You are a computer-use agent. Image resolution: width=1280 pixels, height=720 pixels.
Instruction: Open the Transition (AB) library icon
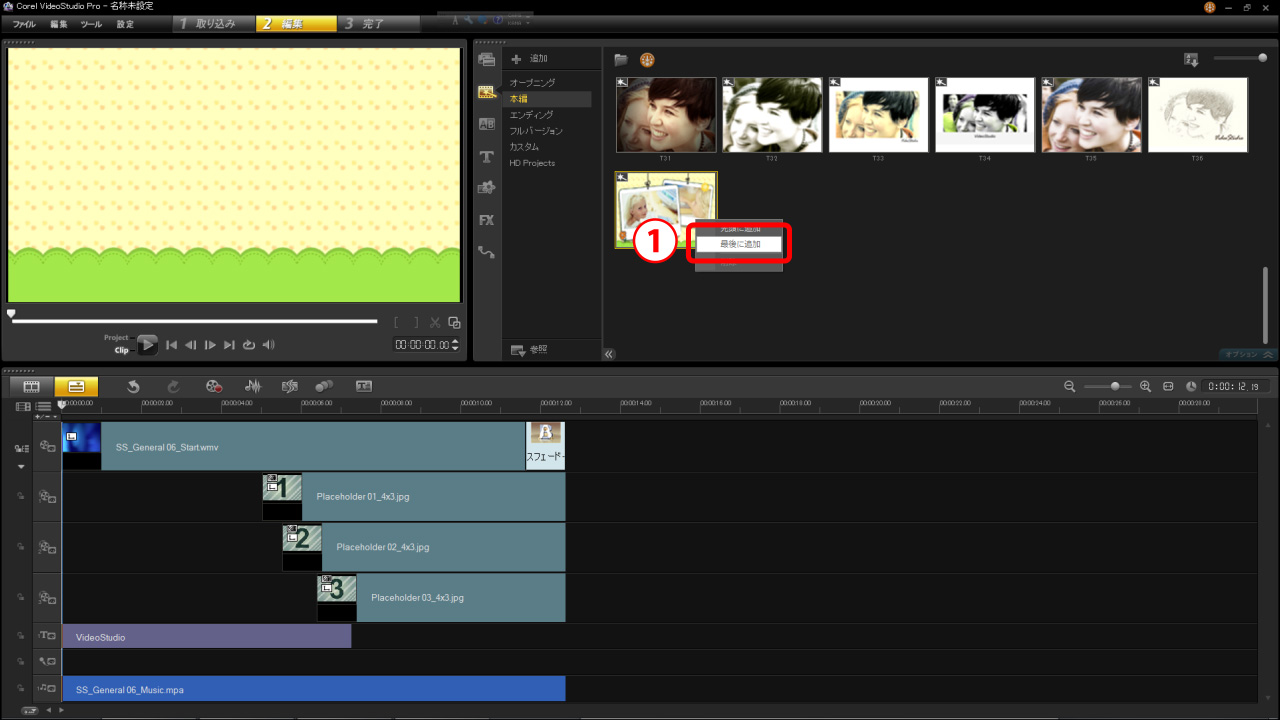(487, 125)
